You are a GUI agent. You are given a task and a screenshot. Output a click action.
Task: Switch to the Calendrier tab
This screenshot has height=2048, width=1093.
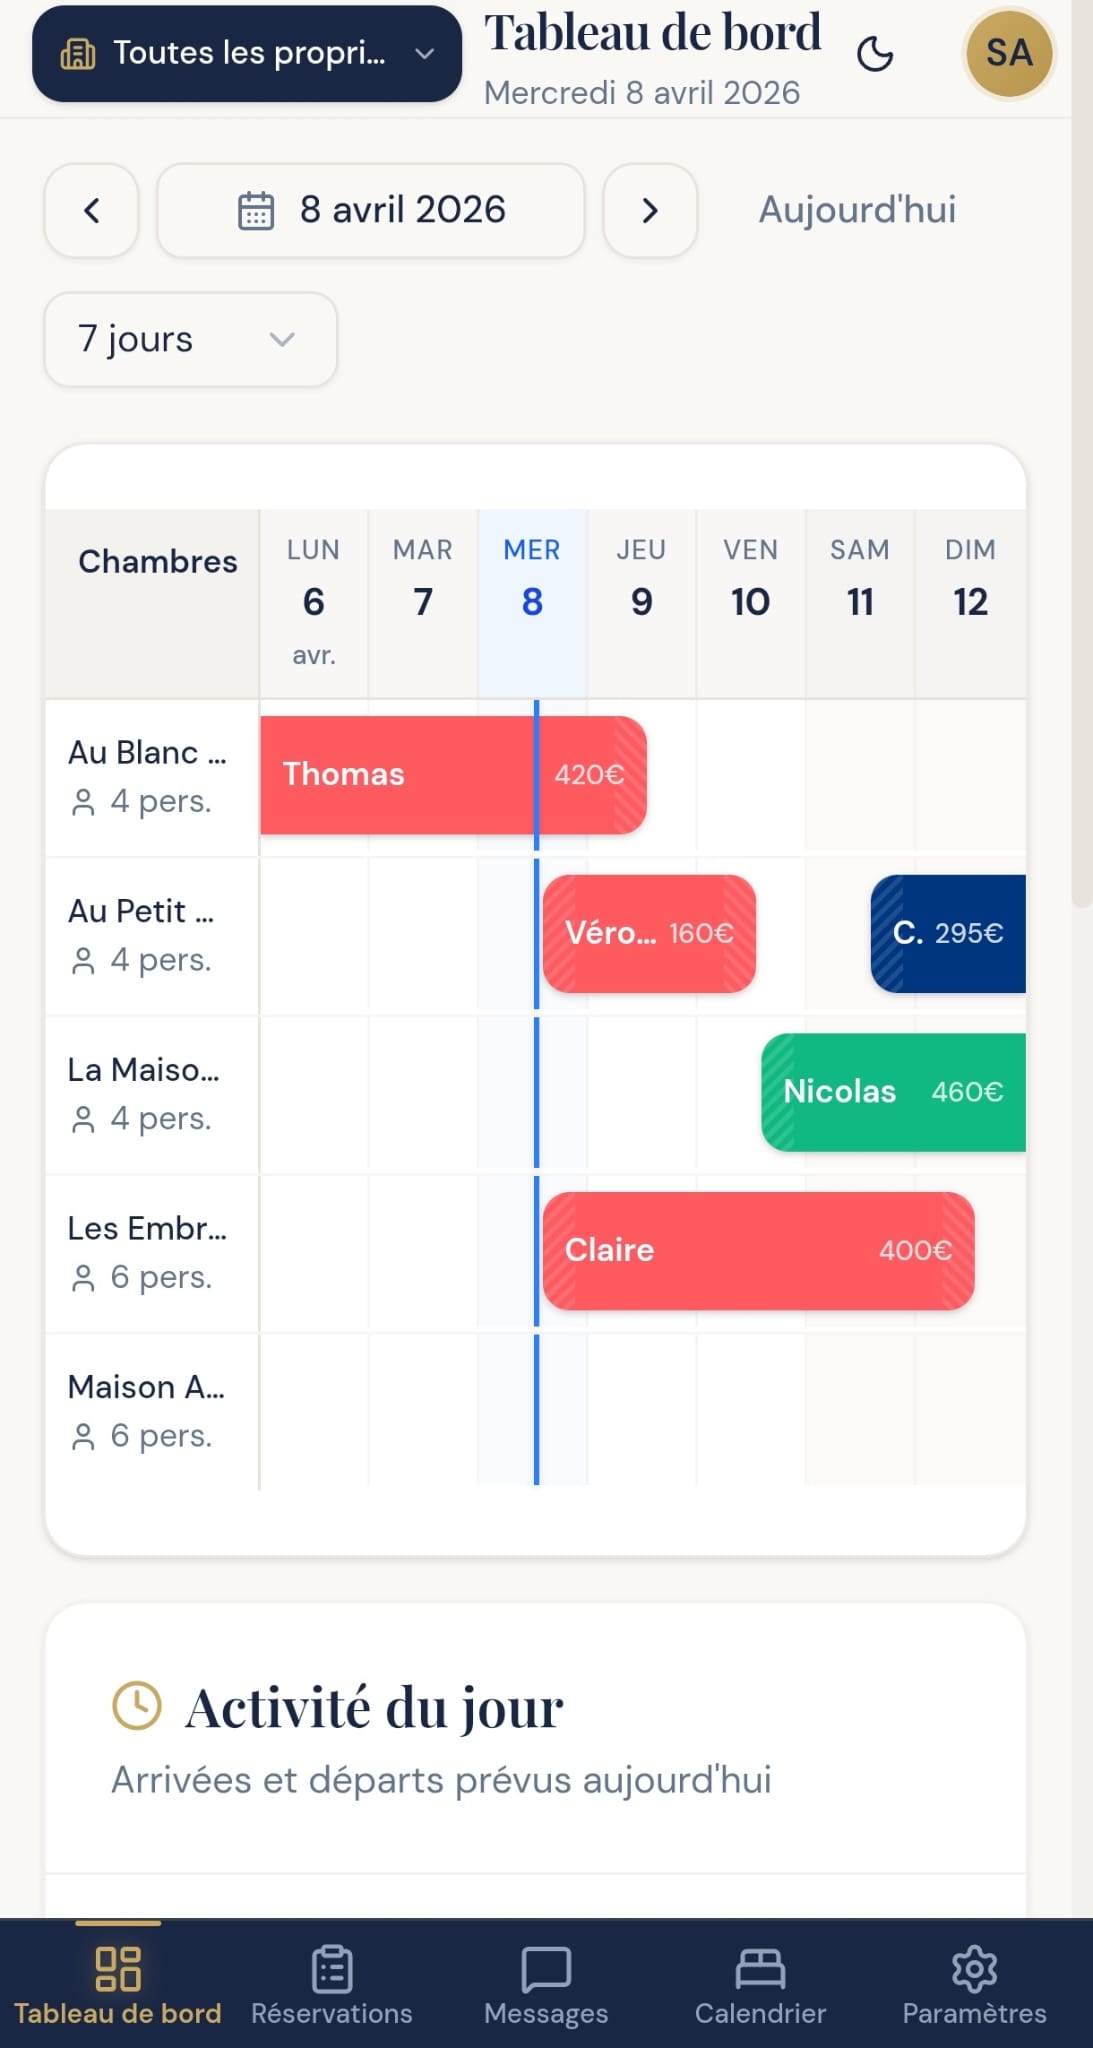point(760,1985)
